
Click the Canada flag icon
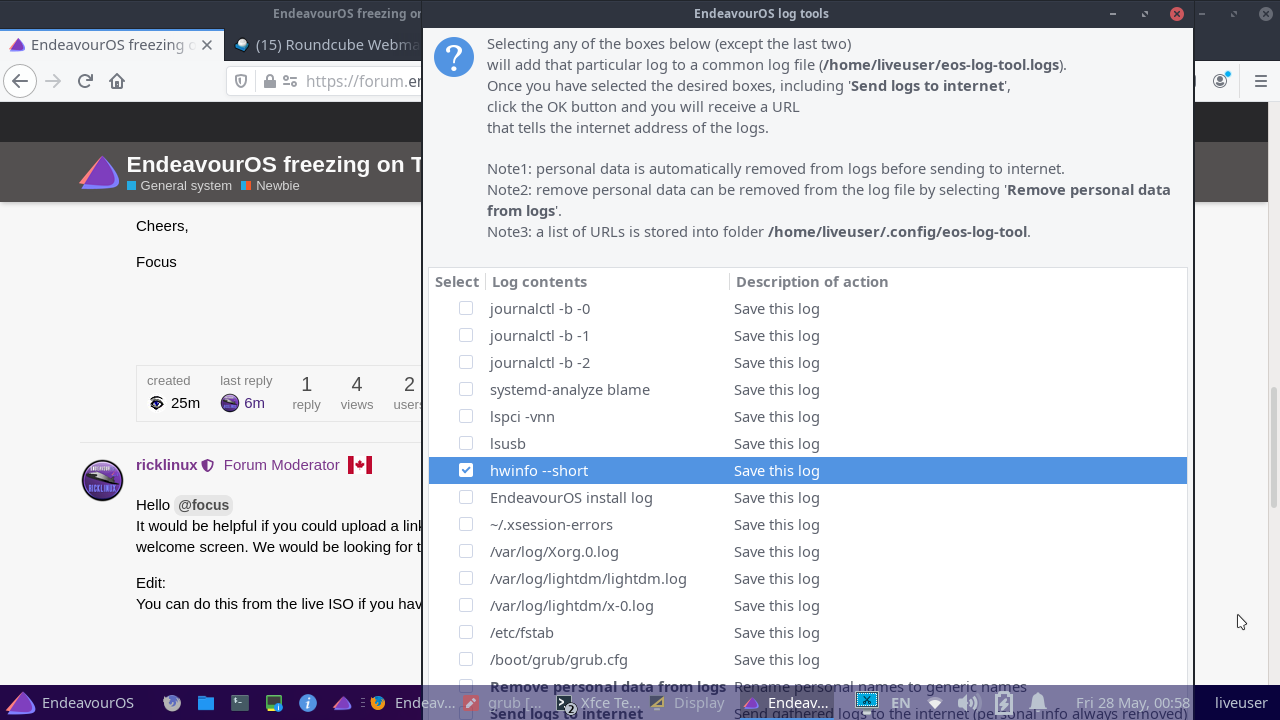tap(360, 465)
